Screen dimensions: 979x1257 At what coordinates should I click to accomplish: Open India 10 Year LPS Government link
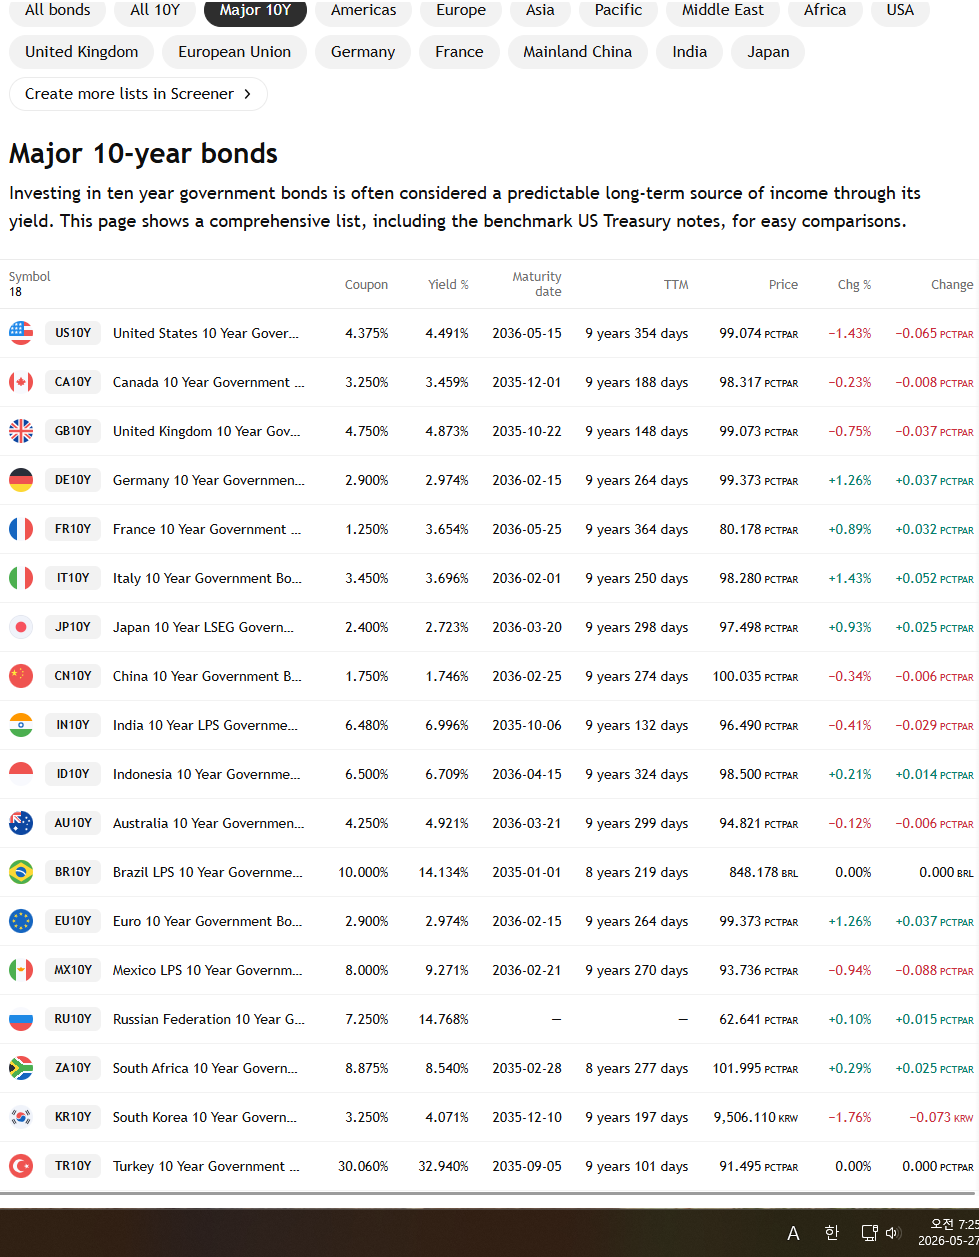205,725
